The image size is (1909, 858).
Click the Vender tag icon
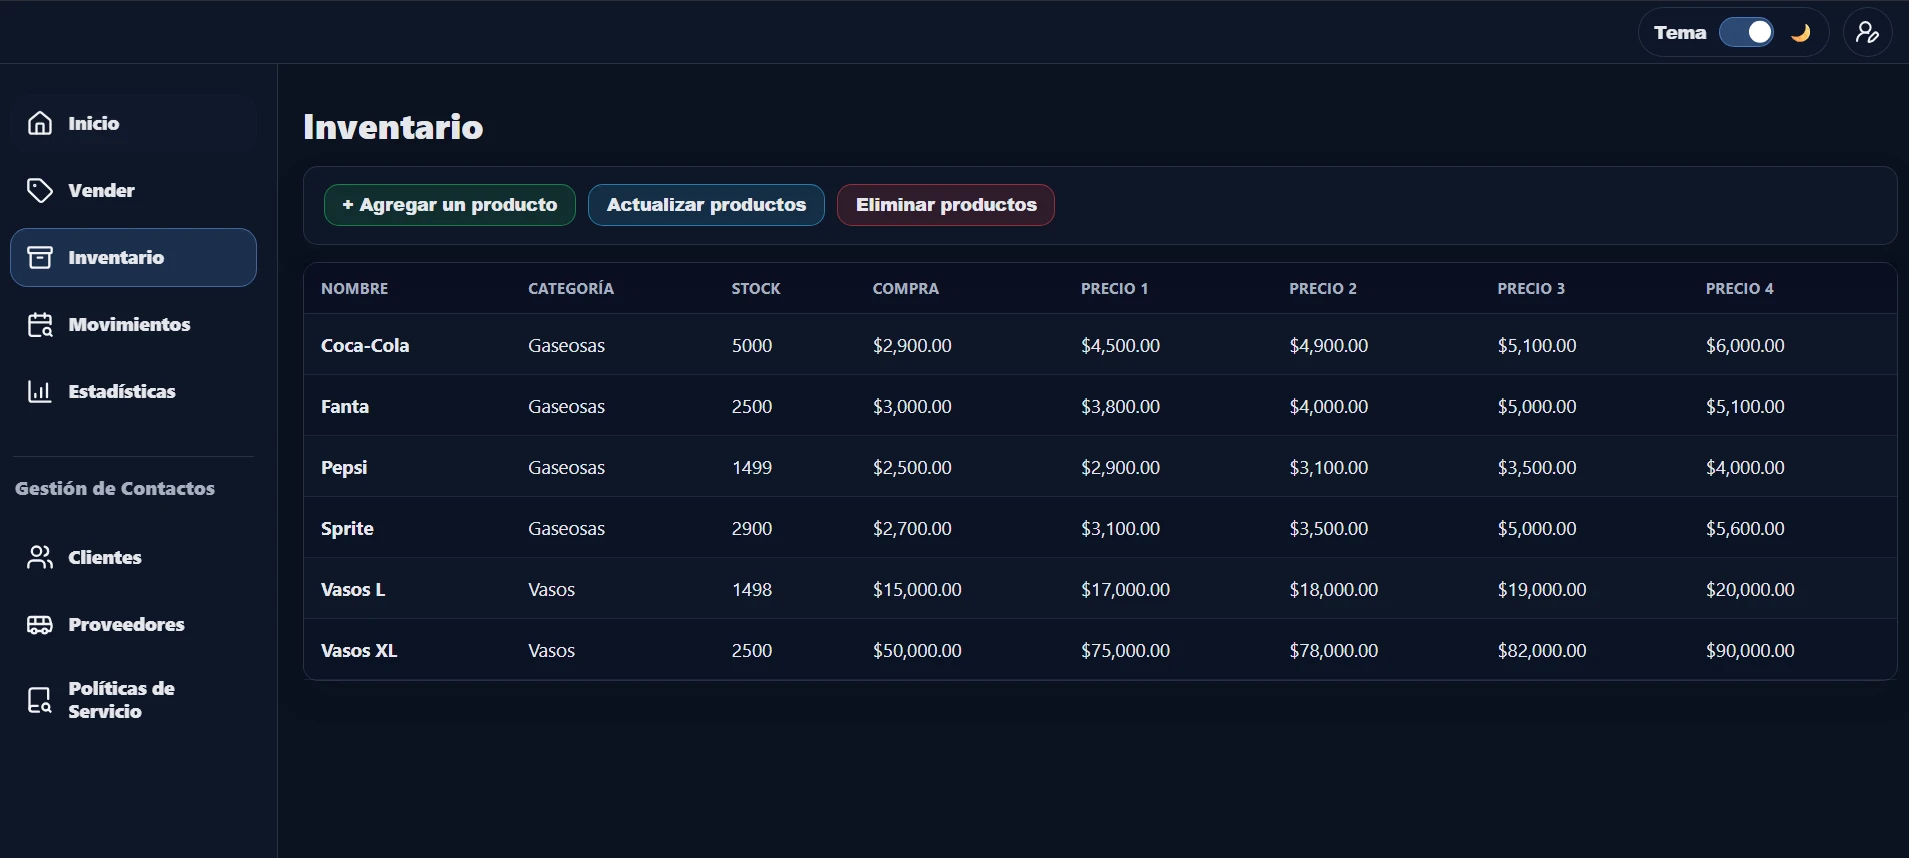click(40, 190)
